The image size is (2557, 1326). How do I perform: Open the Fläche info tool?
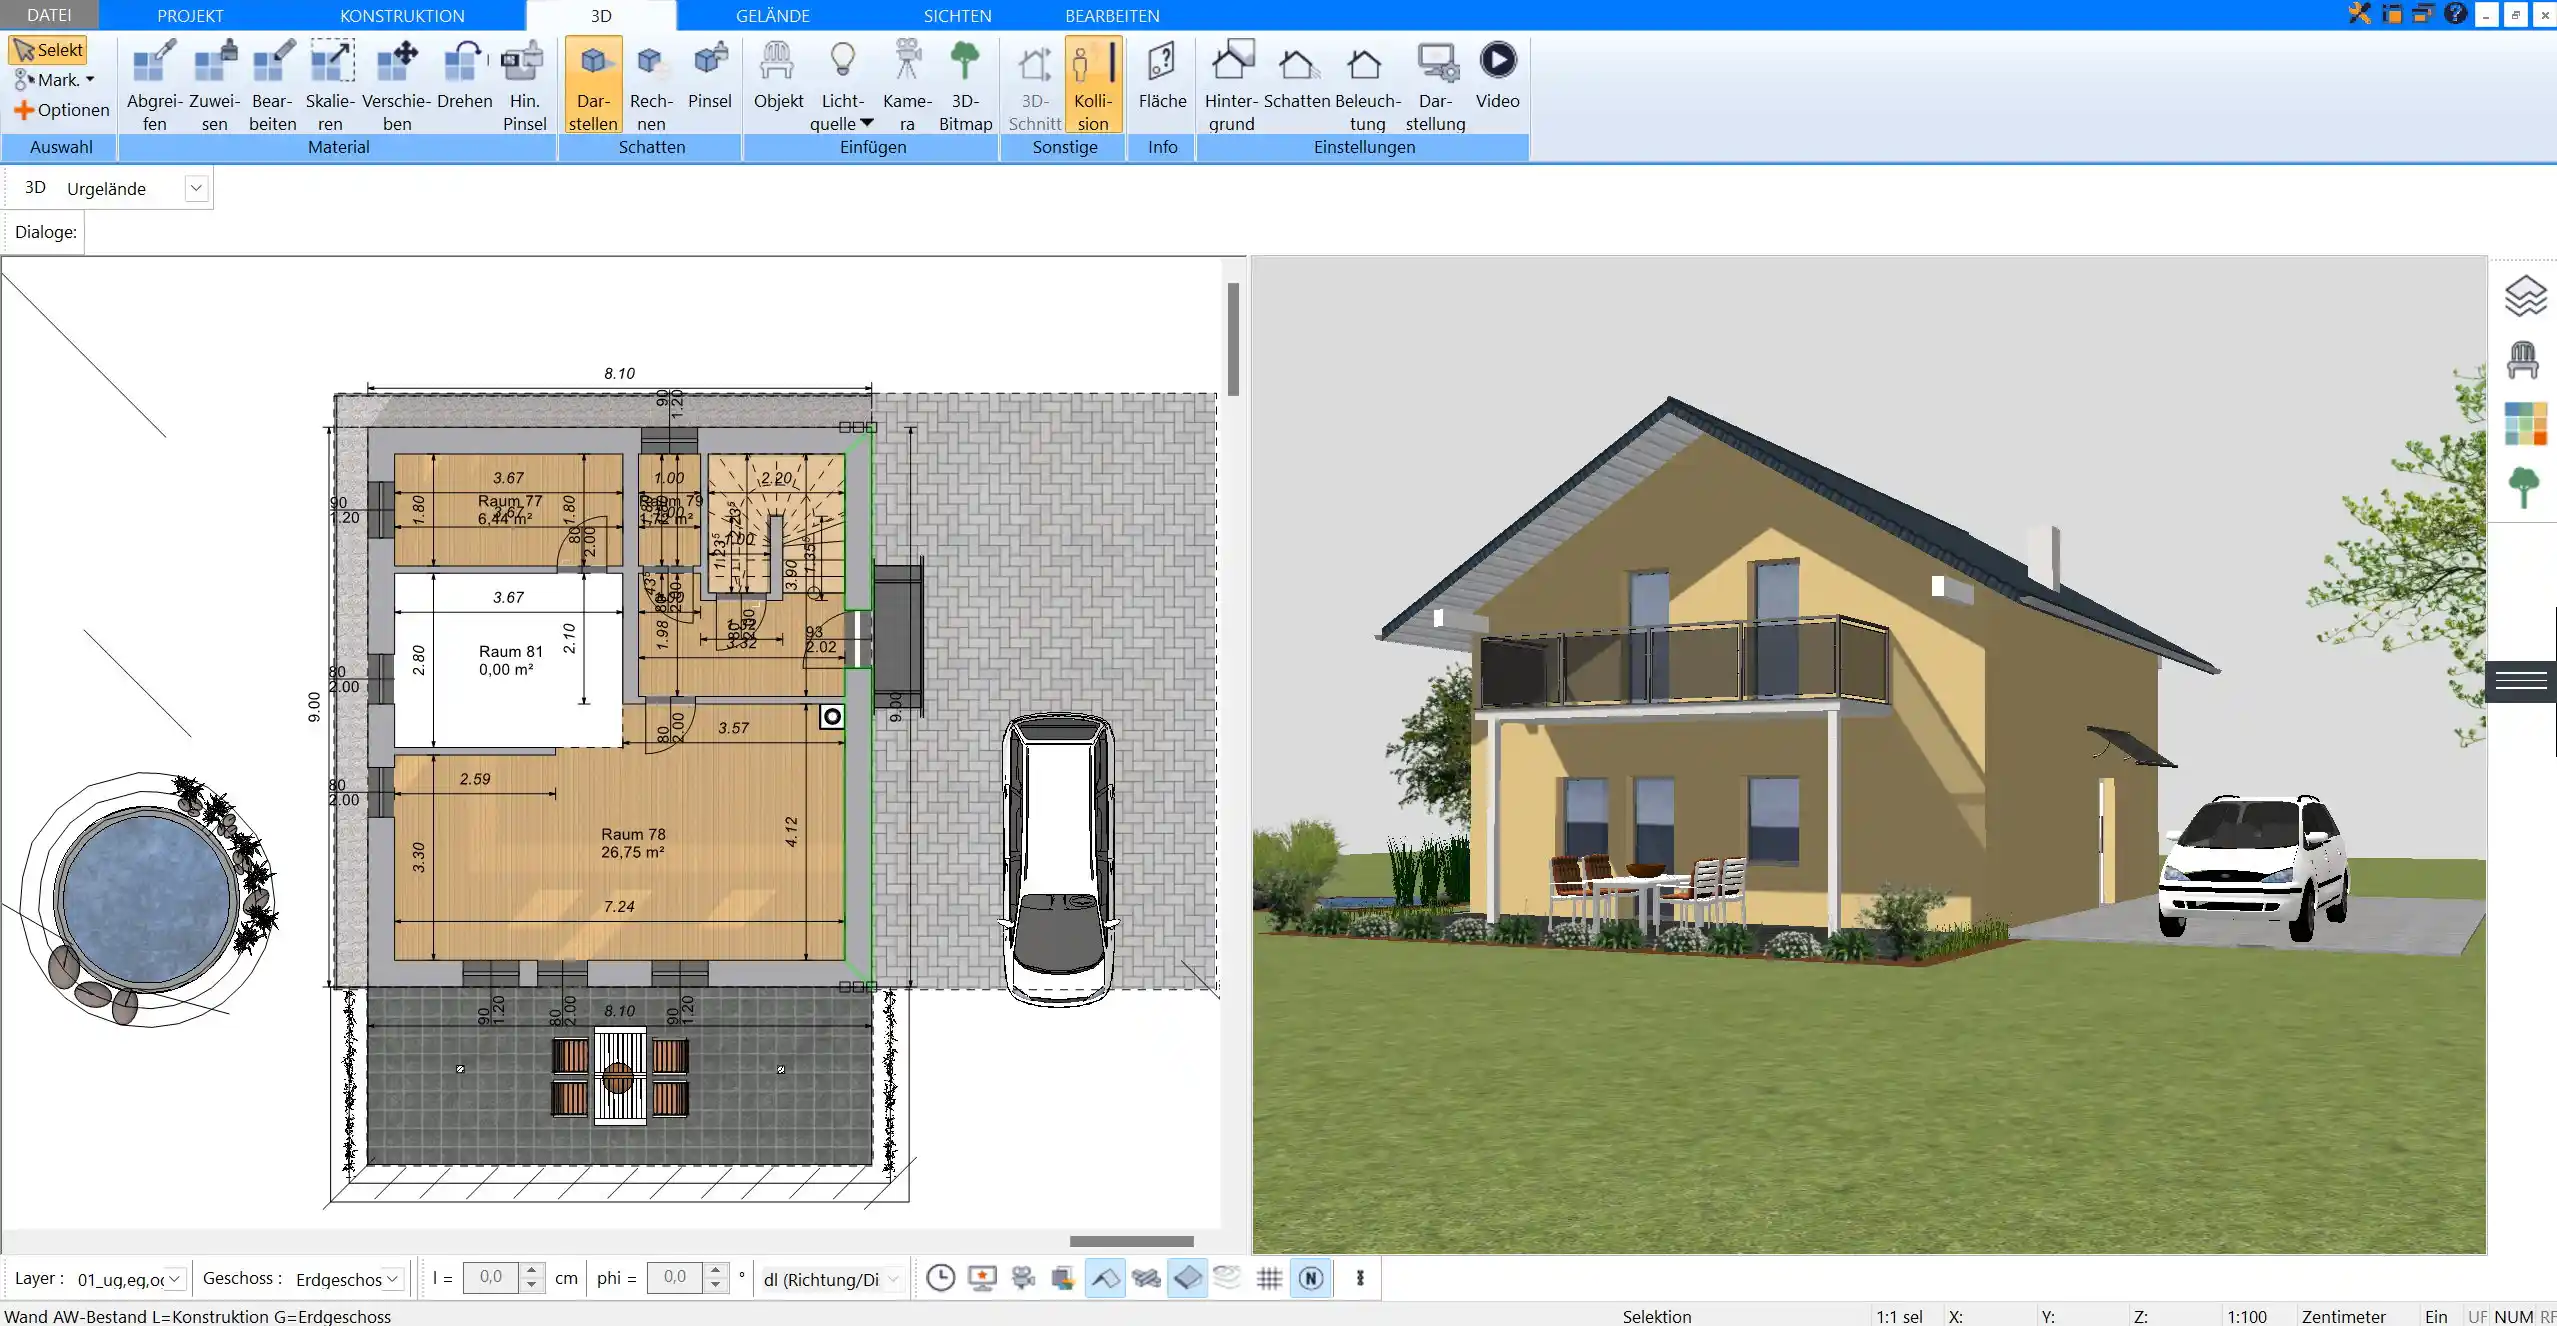[x=1162, y=75]
